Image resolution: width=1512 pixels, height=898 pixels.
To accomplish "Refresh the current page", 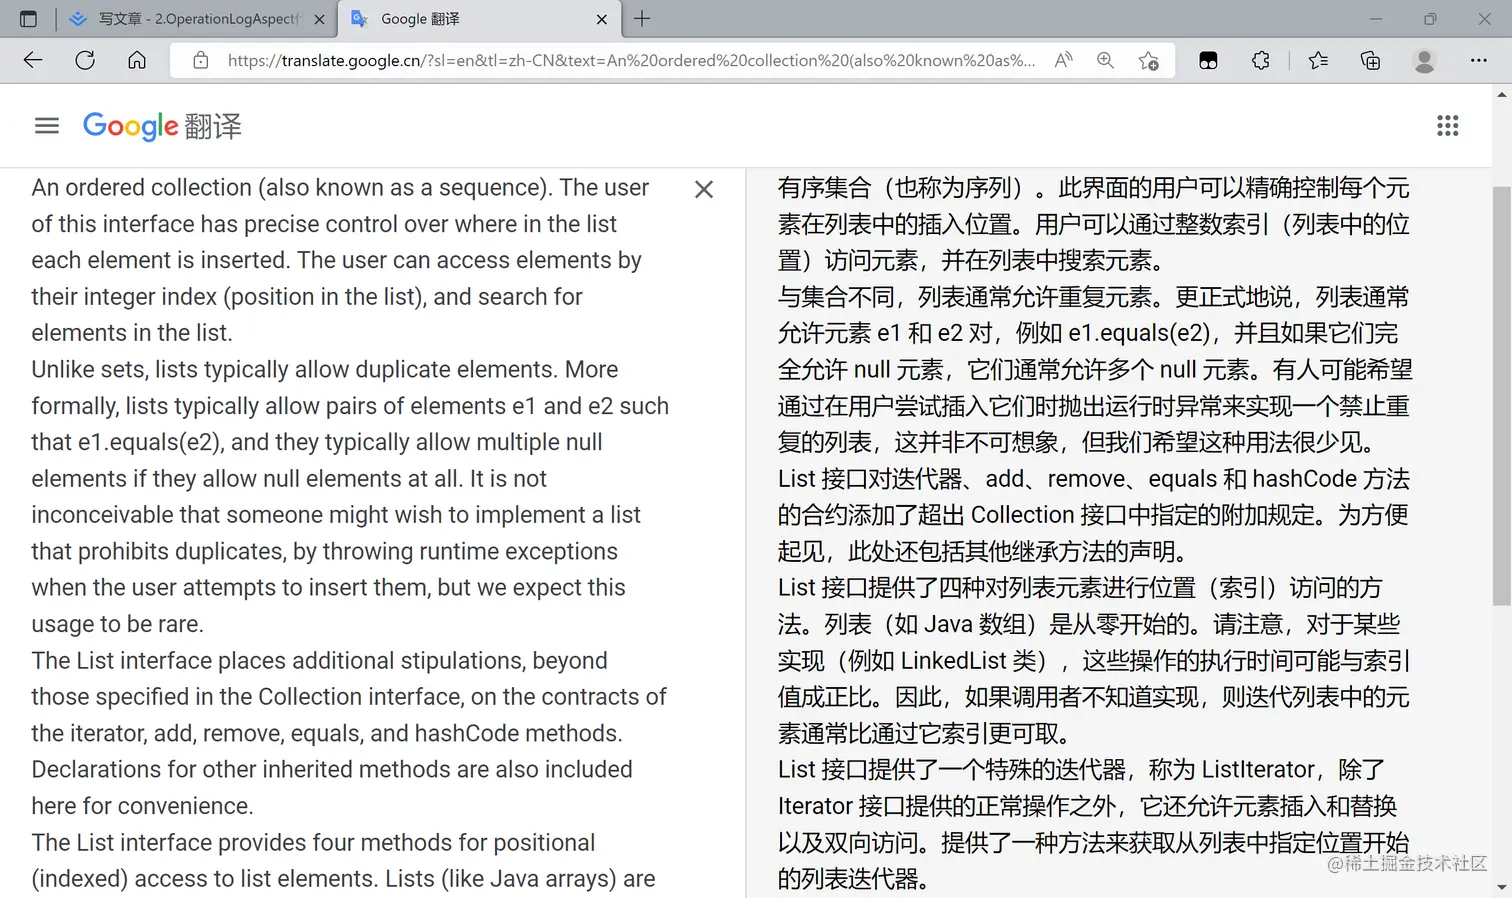I will tap(85, 60).
